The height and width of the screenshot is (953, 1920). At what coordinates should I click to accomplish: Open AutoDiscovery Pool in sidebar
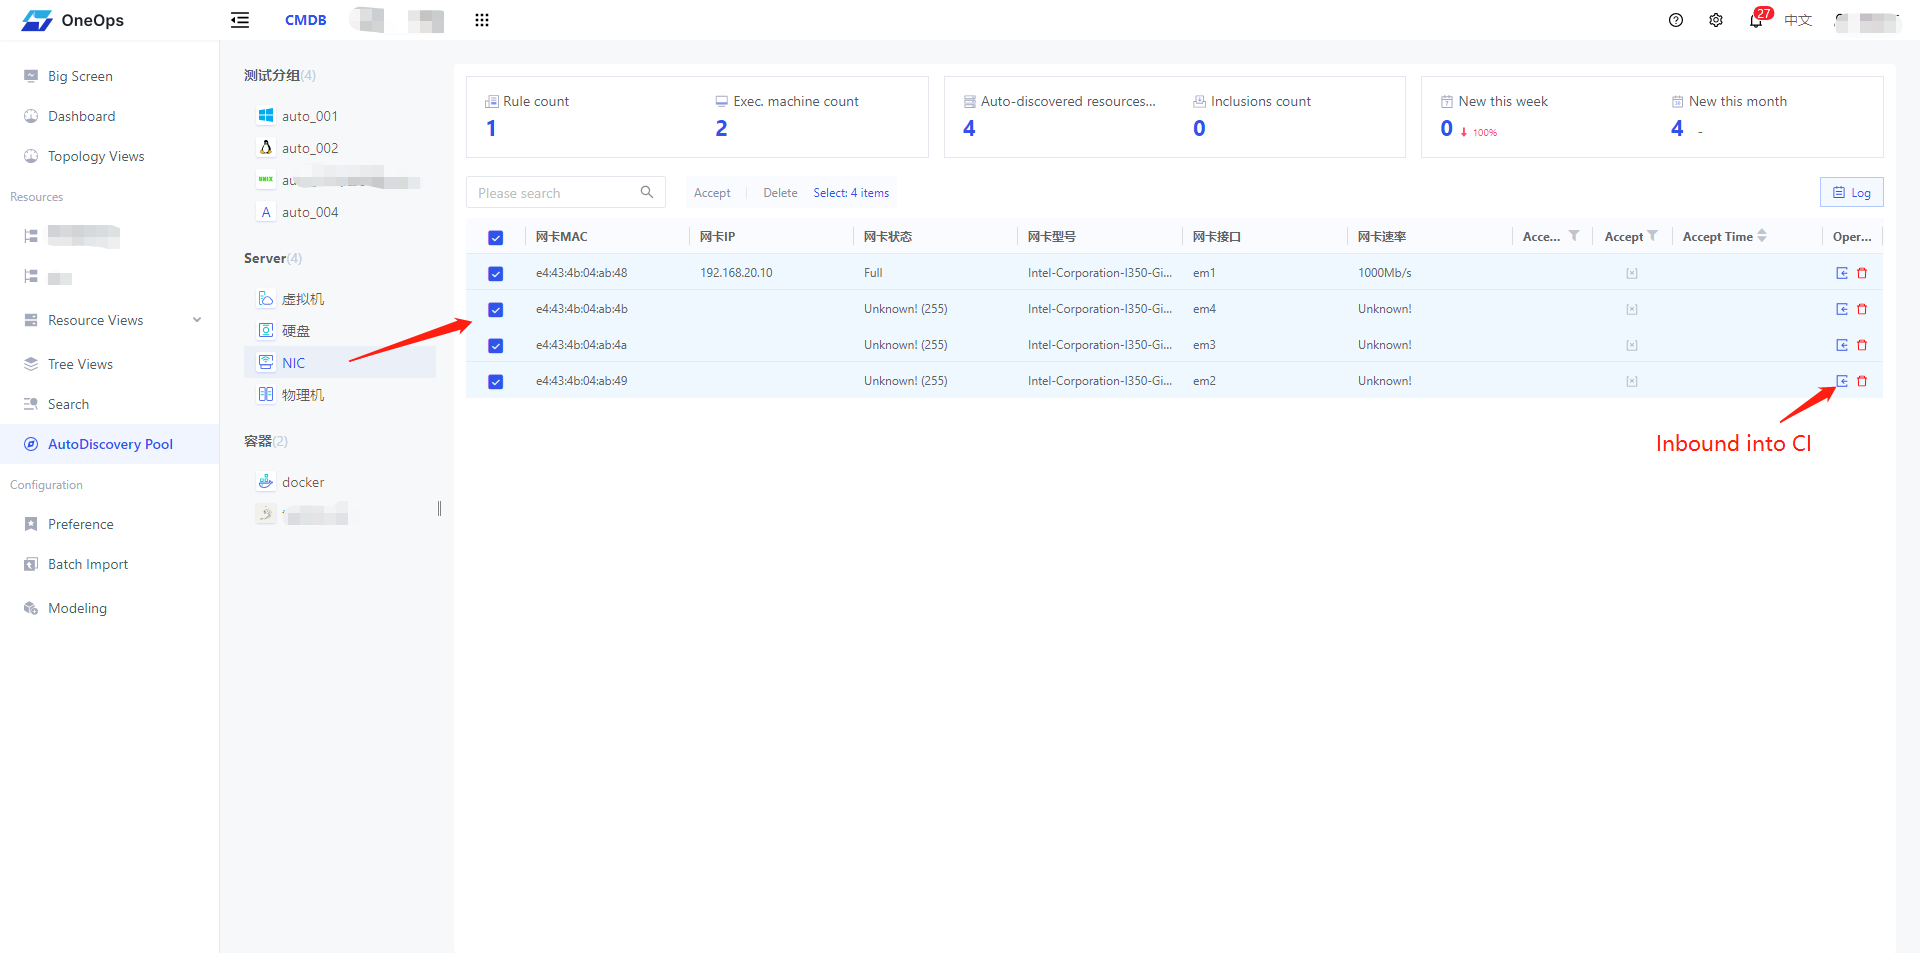[110, 444]
